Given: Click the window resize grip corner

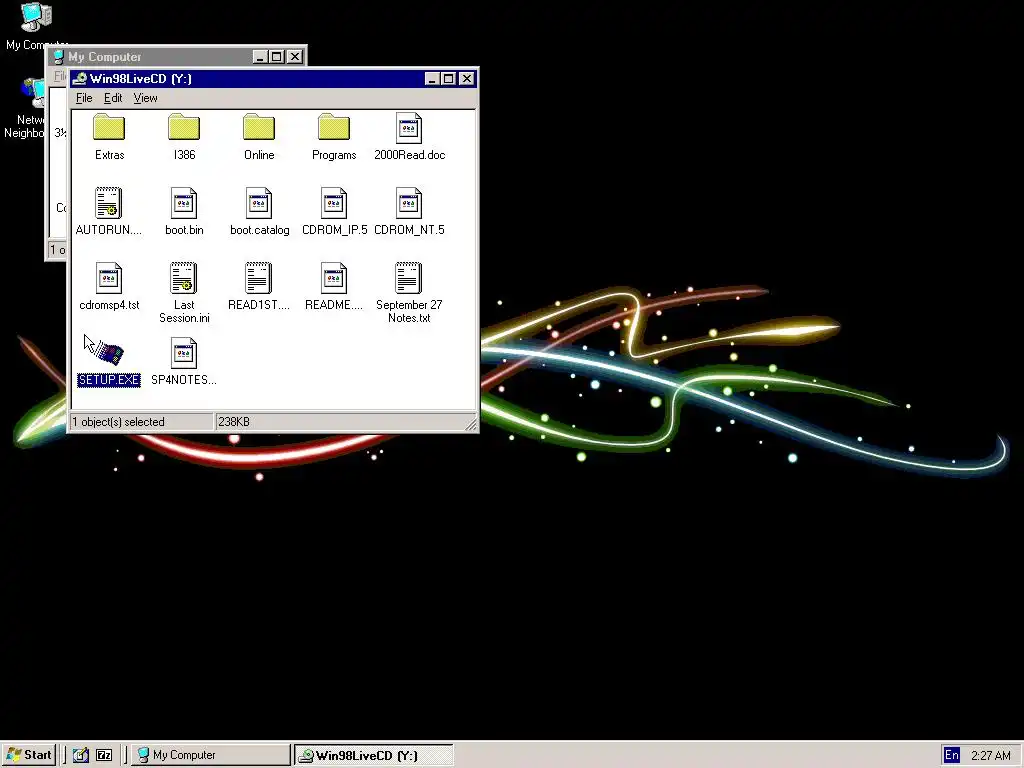Looking at the screenshot, I should [471, 424].
